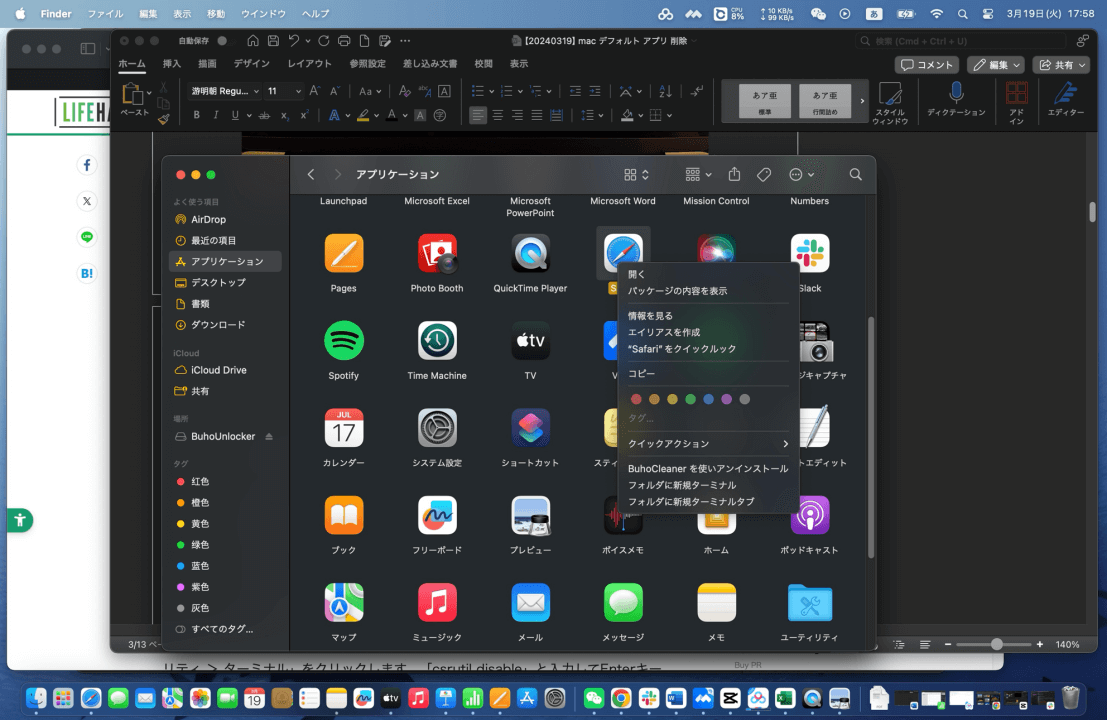The height and width of the screenshot is (720, 1107).
Task: Open Finder group-by dropdown
Action: pyautogui.click(x=698, y=174)
